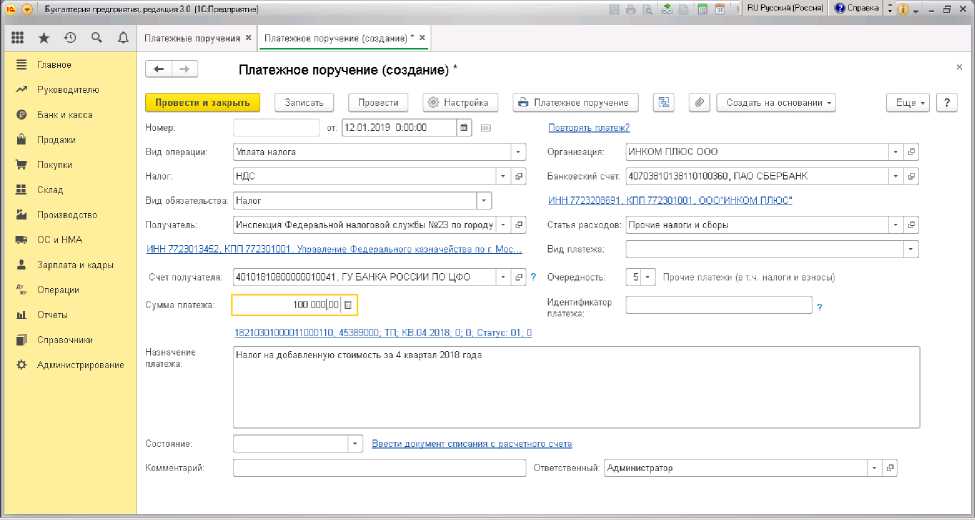Open the calculator in Сумма платежа field
Image resolution: width=975 pixels, height=520 pixels.
(x=348, y=305)
